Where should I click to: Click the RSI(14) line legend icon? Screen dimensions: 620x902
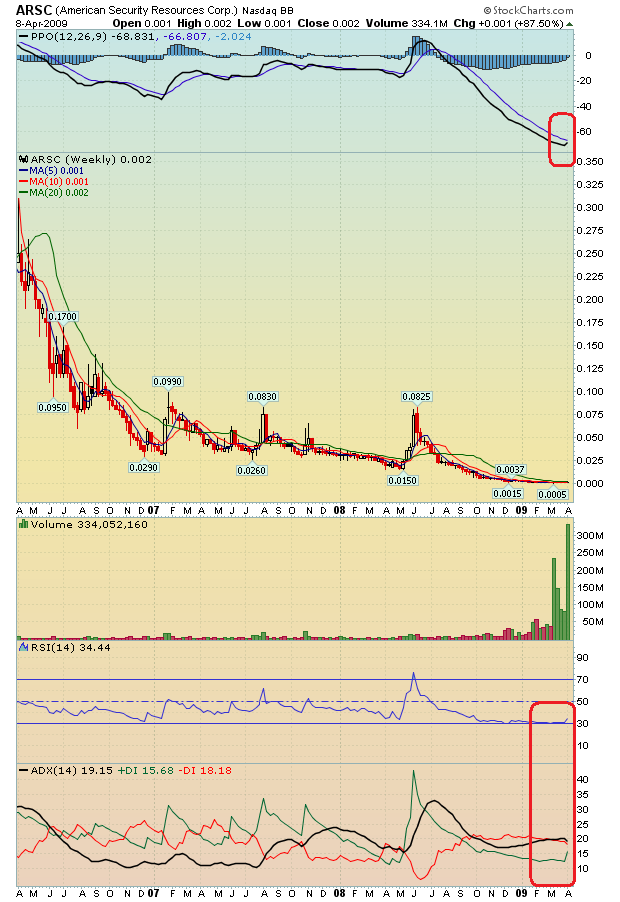pyautogui.click(x=24, y=647)
